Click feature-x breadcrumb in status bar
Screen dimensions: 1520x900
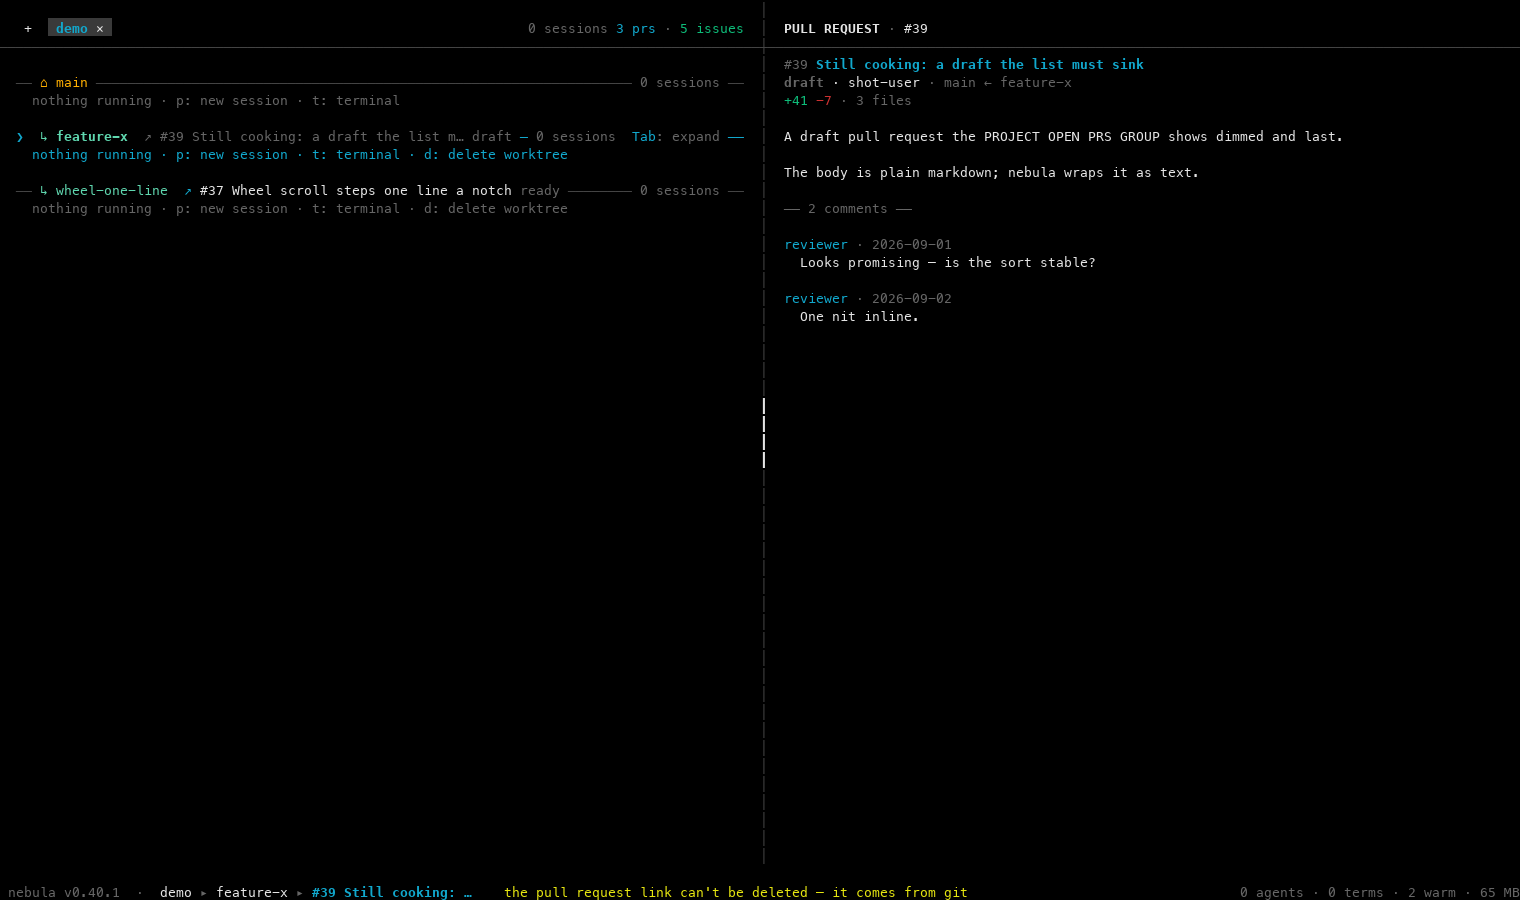pos(252,892)
